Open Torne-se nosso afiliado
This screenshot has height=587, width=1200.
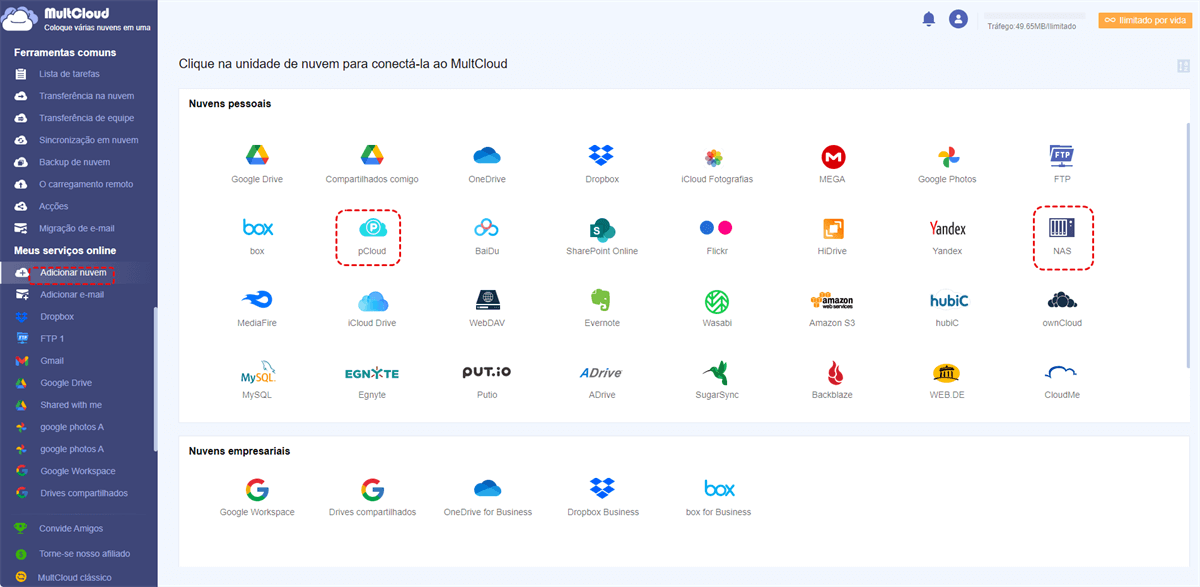pos(84,553)
